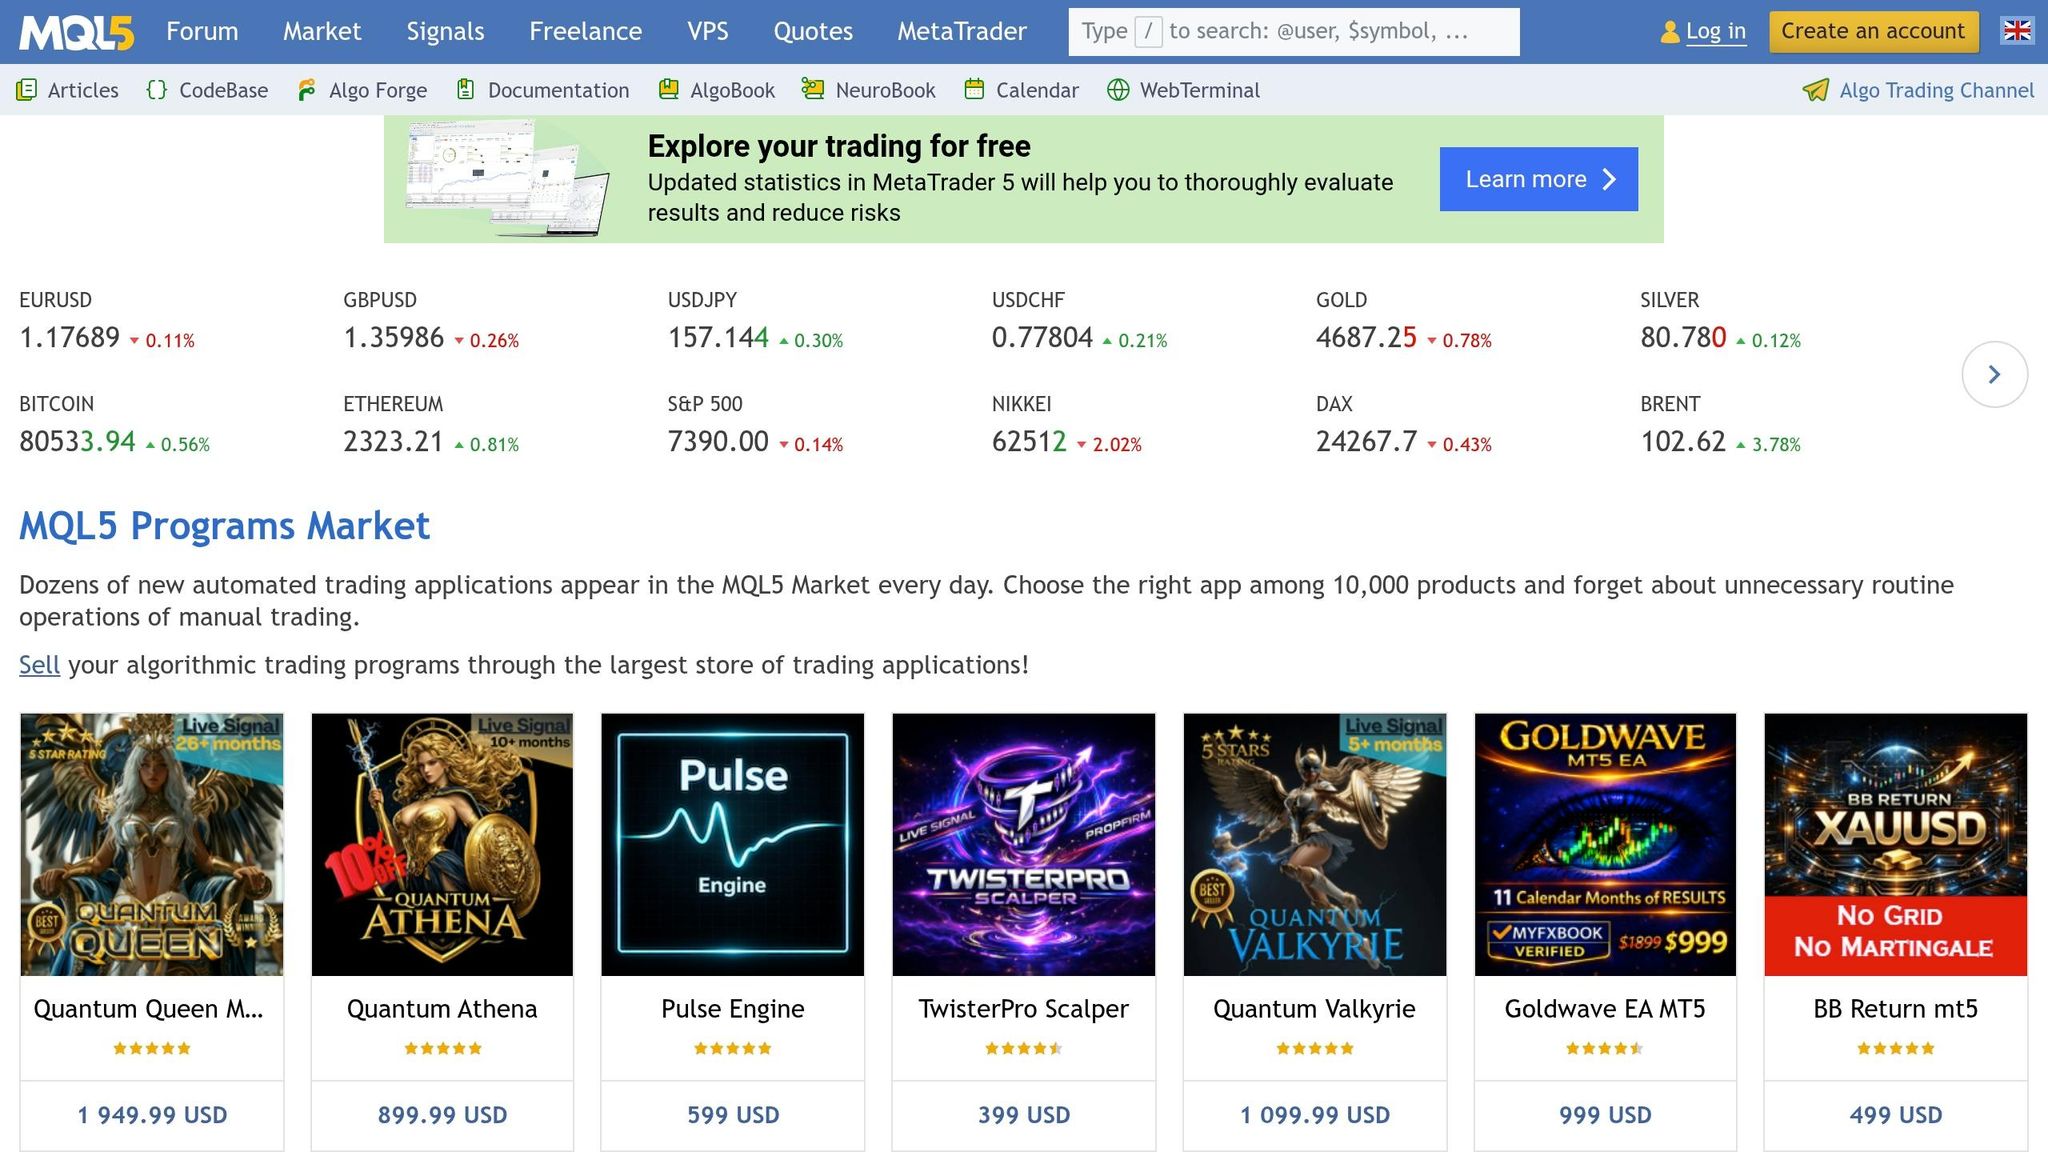Open the Algo Trading Channel link

coord(1937,90)
